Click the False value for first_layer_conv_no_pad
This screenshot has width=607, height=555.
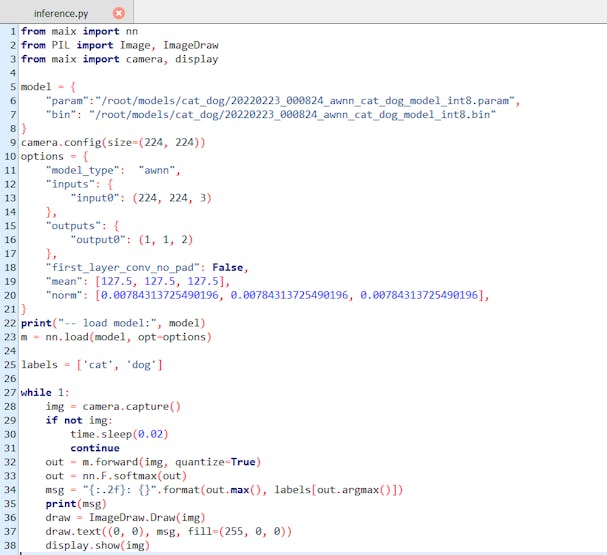coord(230,267)
